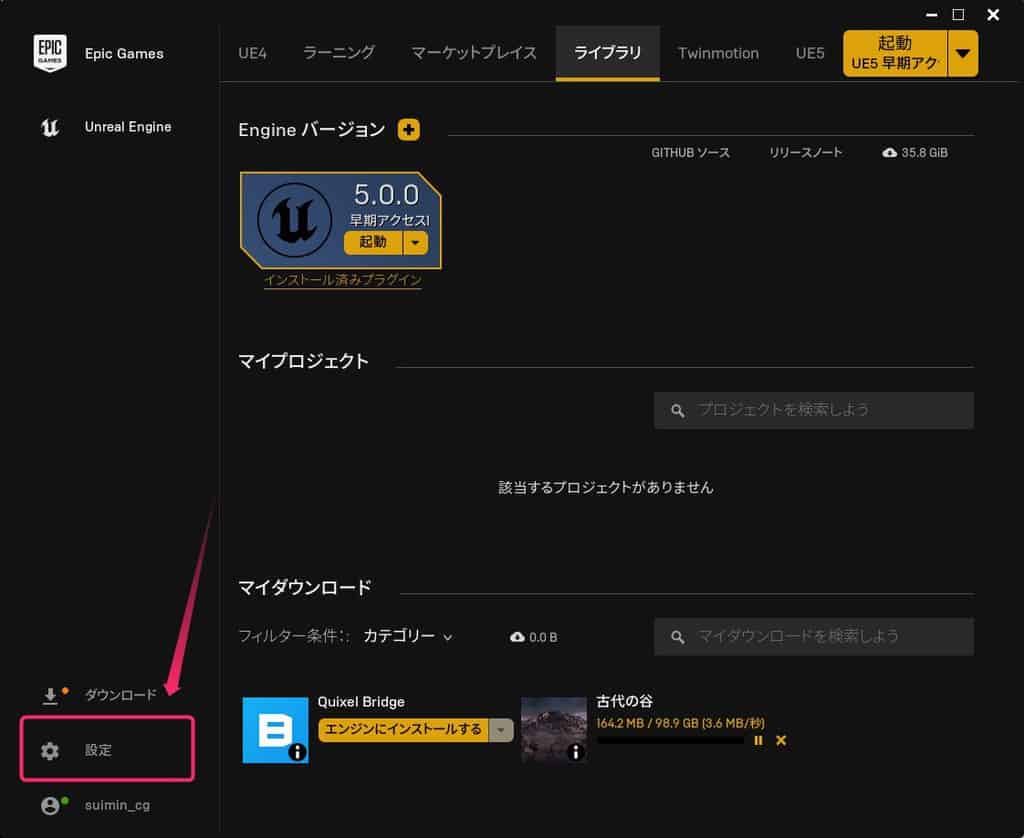
Task: Open options dropdown for engine 5.0.0
Action: tap(415, 242)
